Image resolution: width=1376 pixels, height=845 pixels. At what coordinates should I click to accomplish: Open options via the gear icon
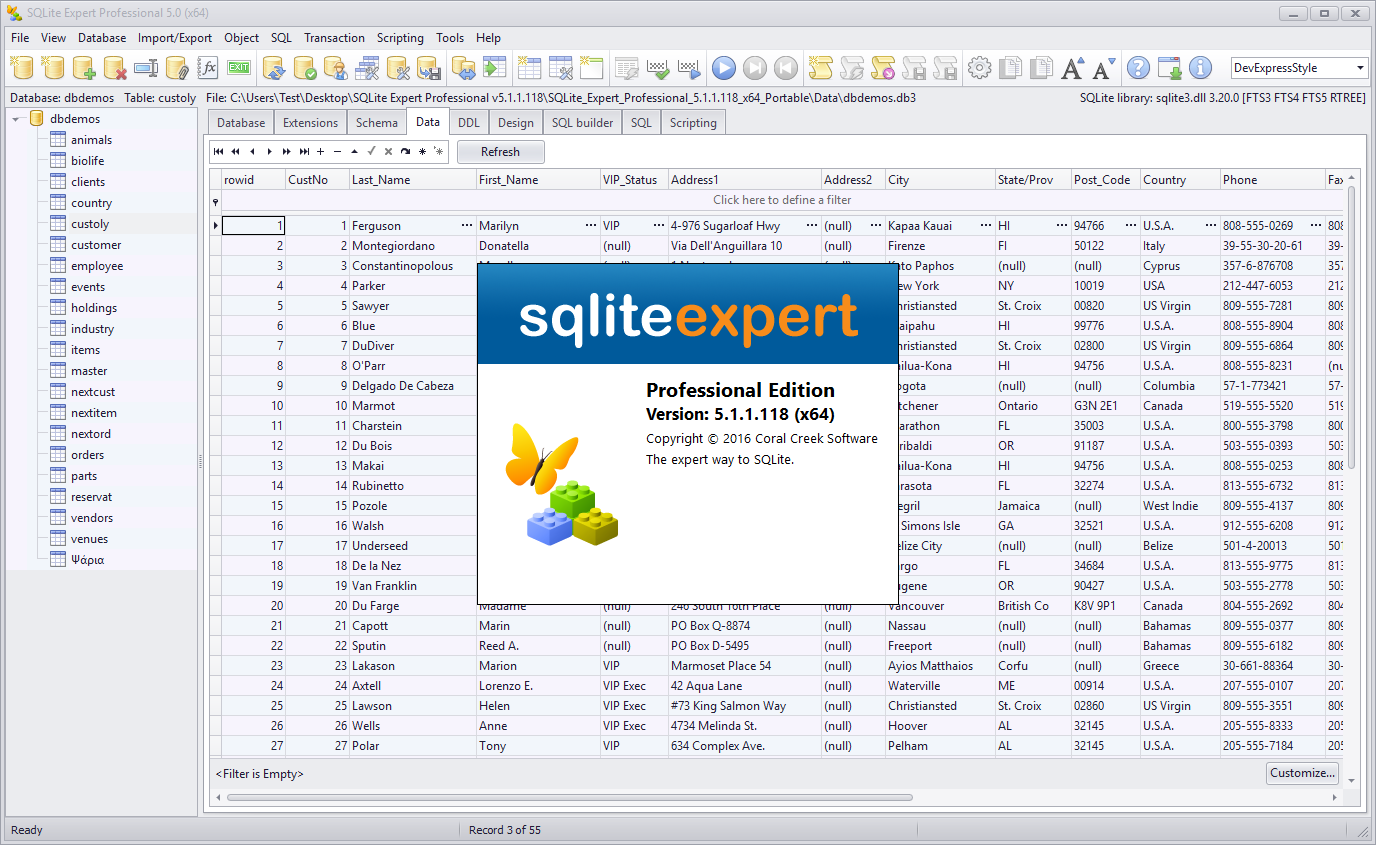980,68
